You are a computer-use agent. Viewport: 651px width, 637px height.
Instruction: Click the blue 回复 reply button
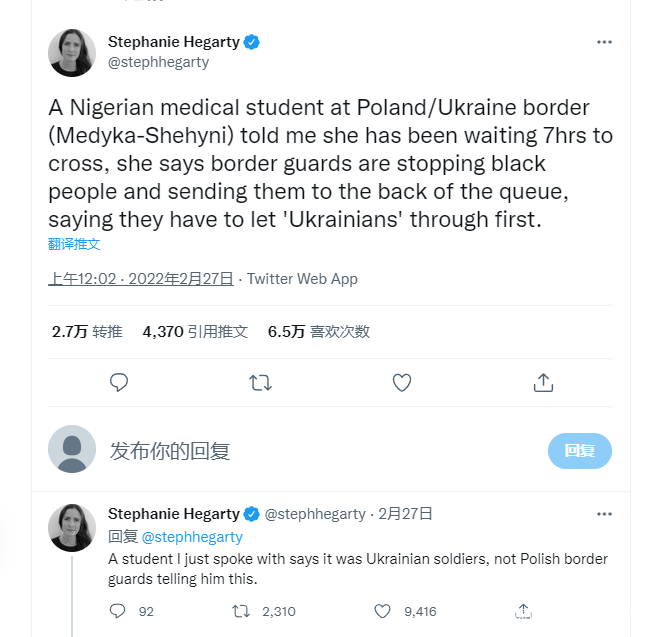(579, 451)
